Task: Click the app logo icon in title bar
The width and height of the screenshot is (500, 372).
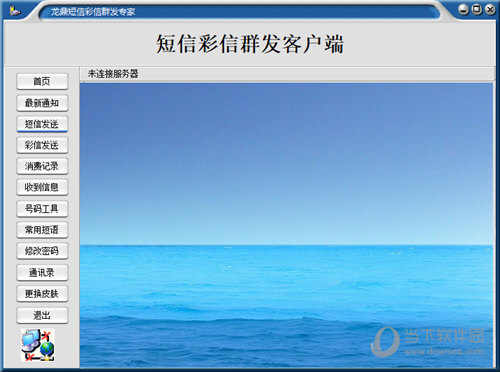Action: [x=15, y=11]
